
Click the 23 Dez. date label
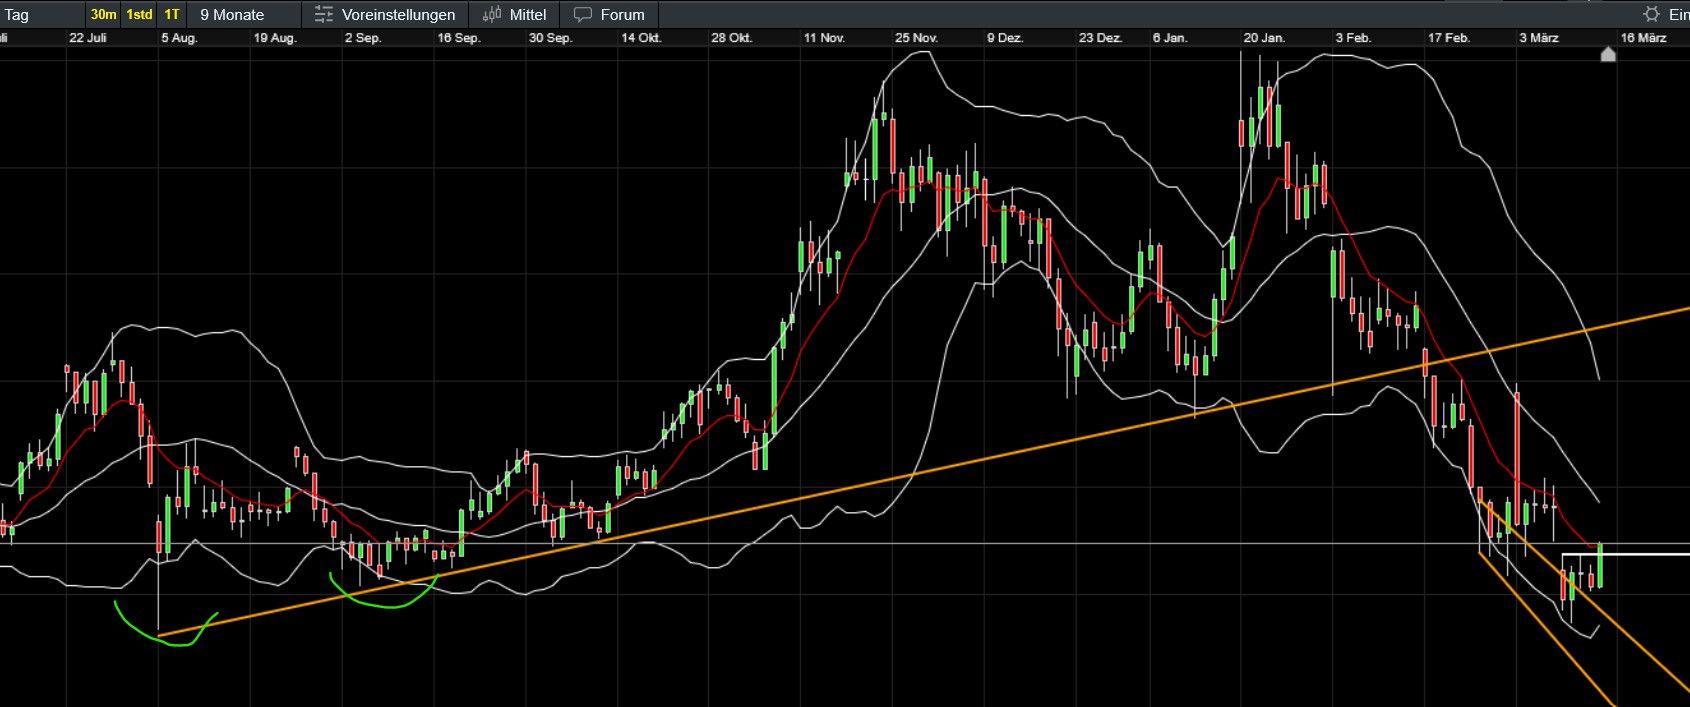(1100, 38)
